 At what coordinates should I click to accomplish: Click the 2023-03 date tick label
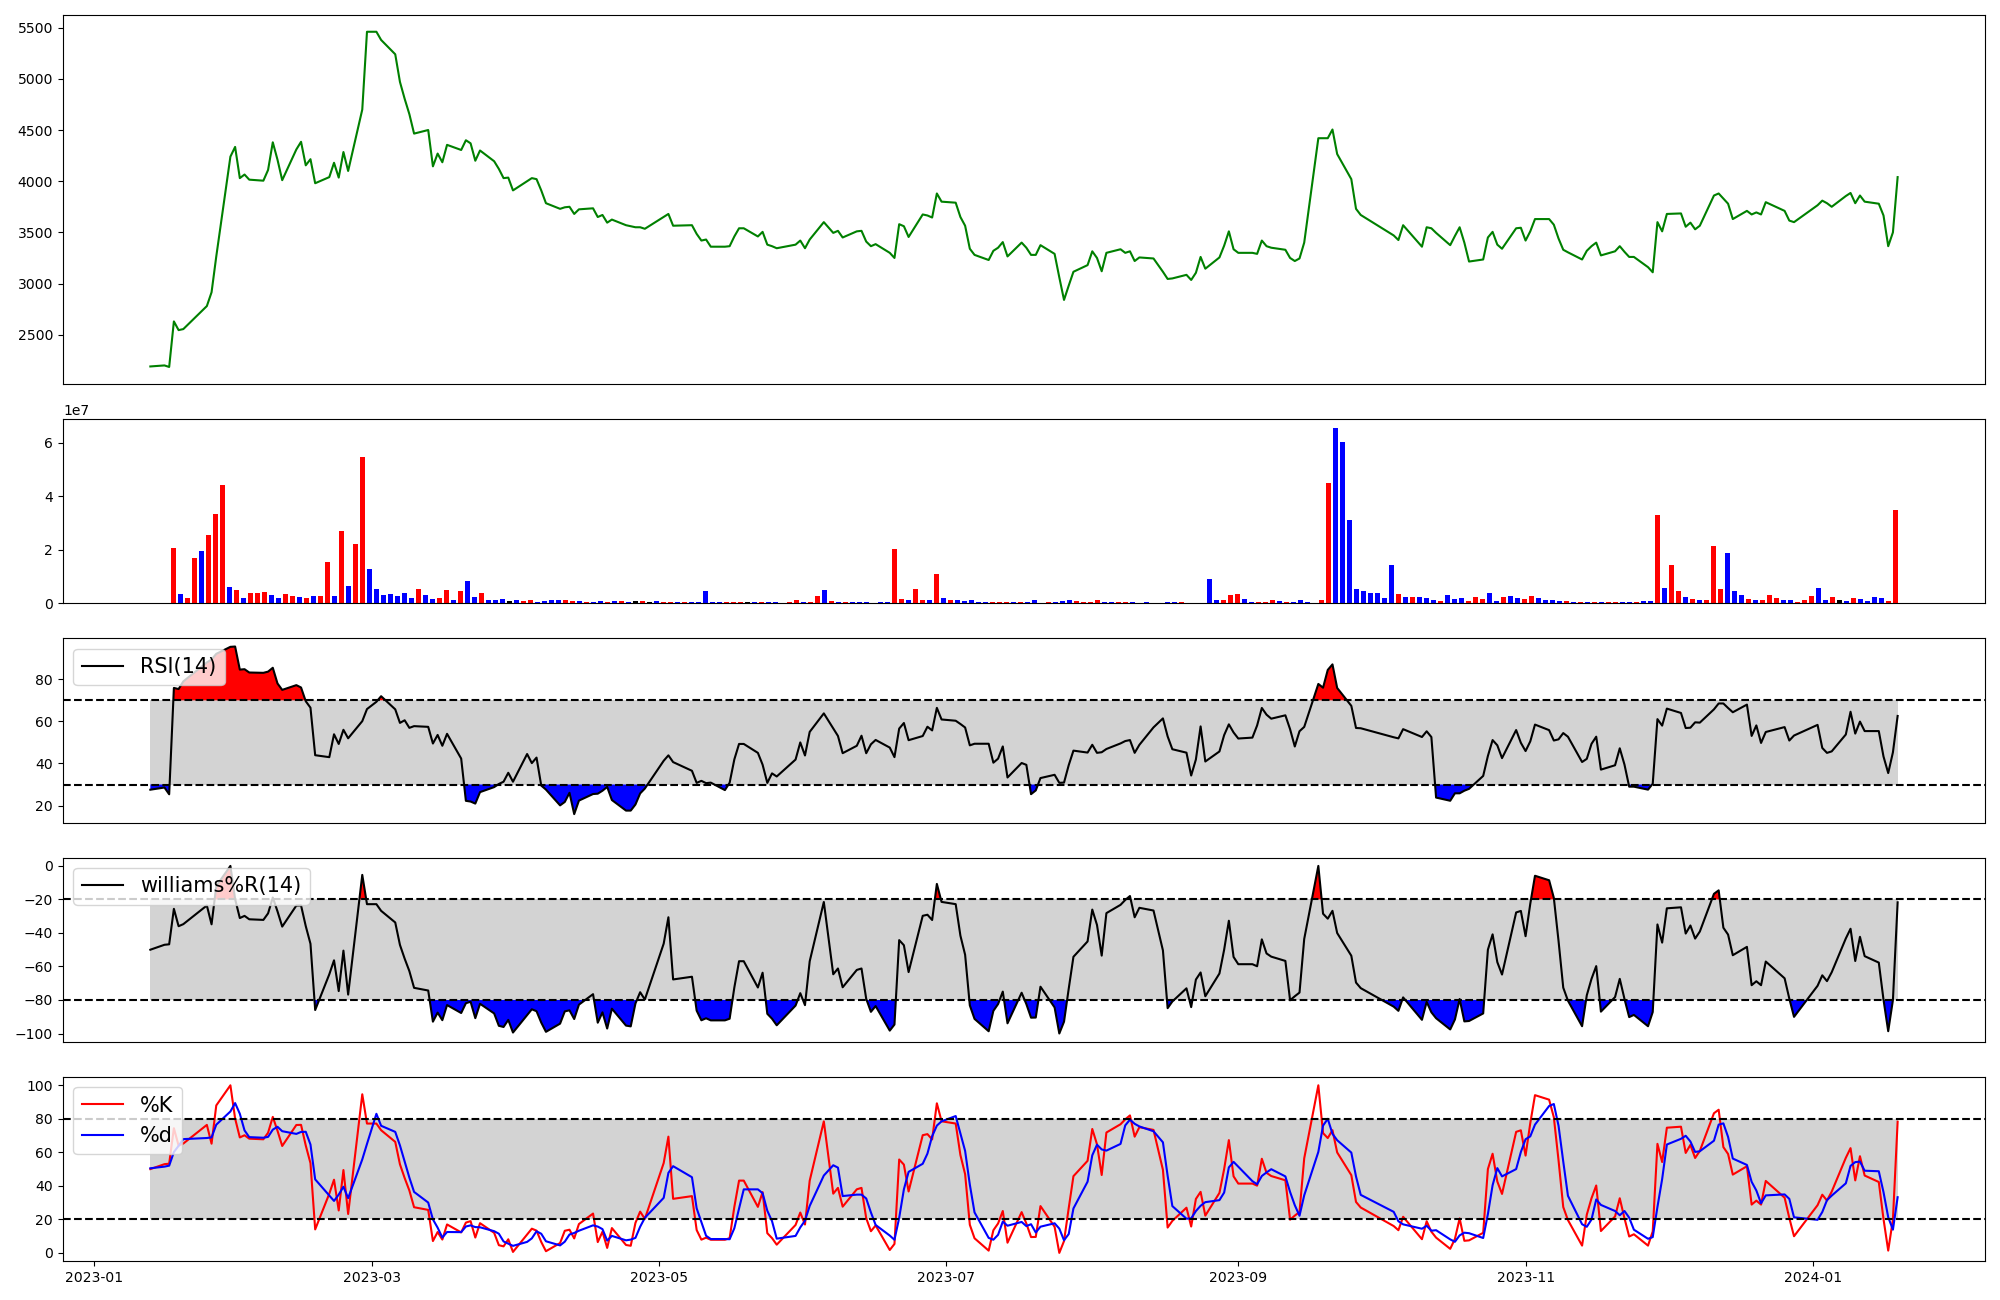[372, 1277]
